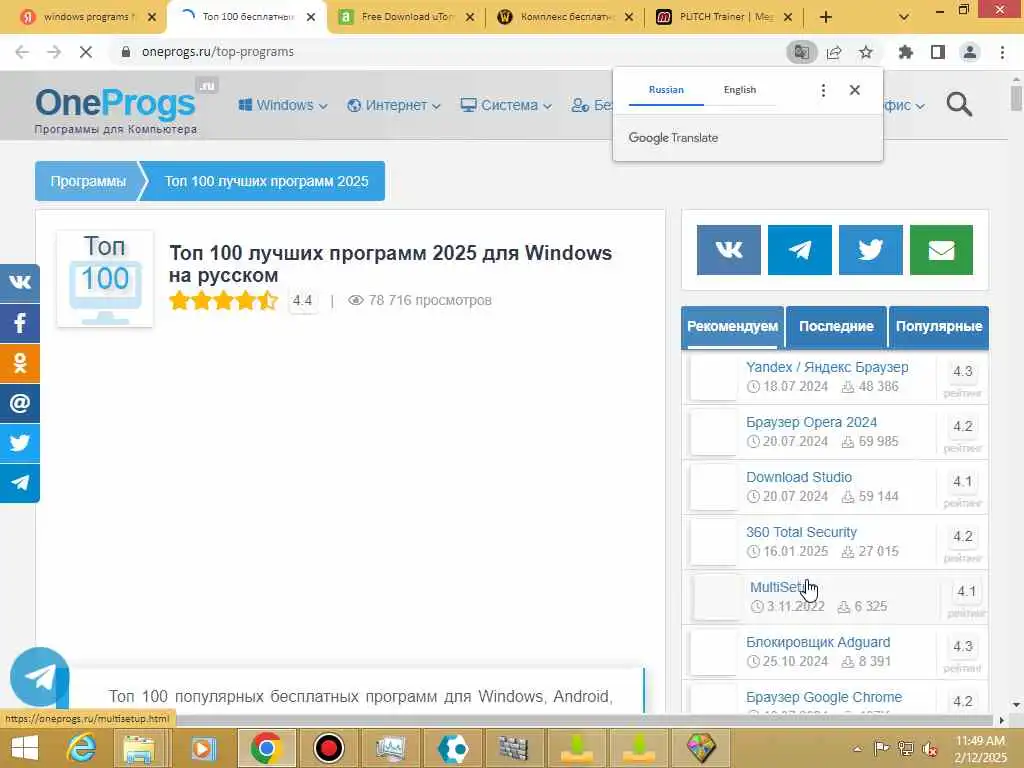Close the Google Translate popup

(x=854, y=90)
